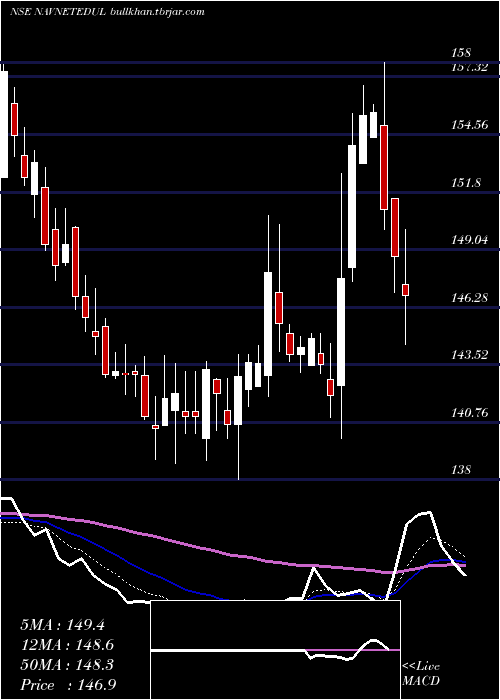Screen dimensions: 500x700
Task: Click the Price : 146.9 value
Action: tap(68, 685)
